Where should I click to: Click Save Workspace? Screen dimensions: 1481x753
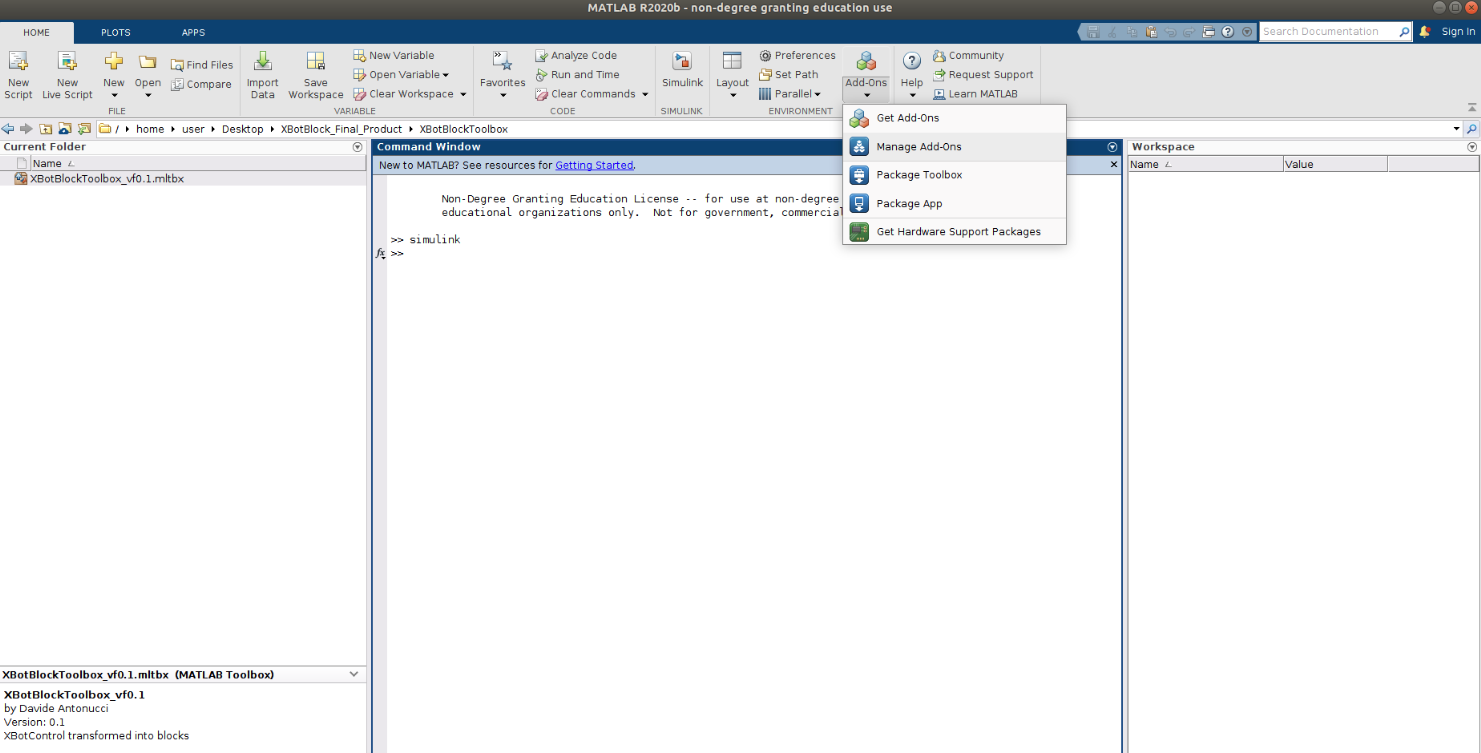click(316, 74)
